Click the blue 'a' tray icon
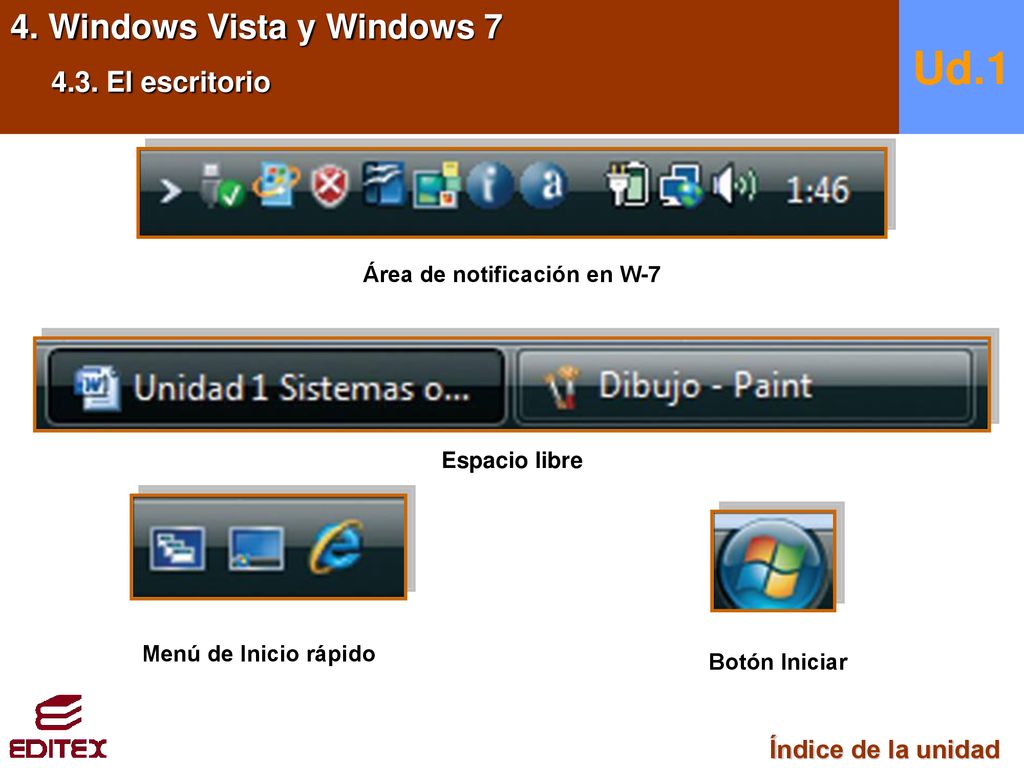Screen dimensions: 1024x768 point(545,185)
